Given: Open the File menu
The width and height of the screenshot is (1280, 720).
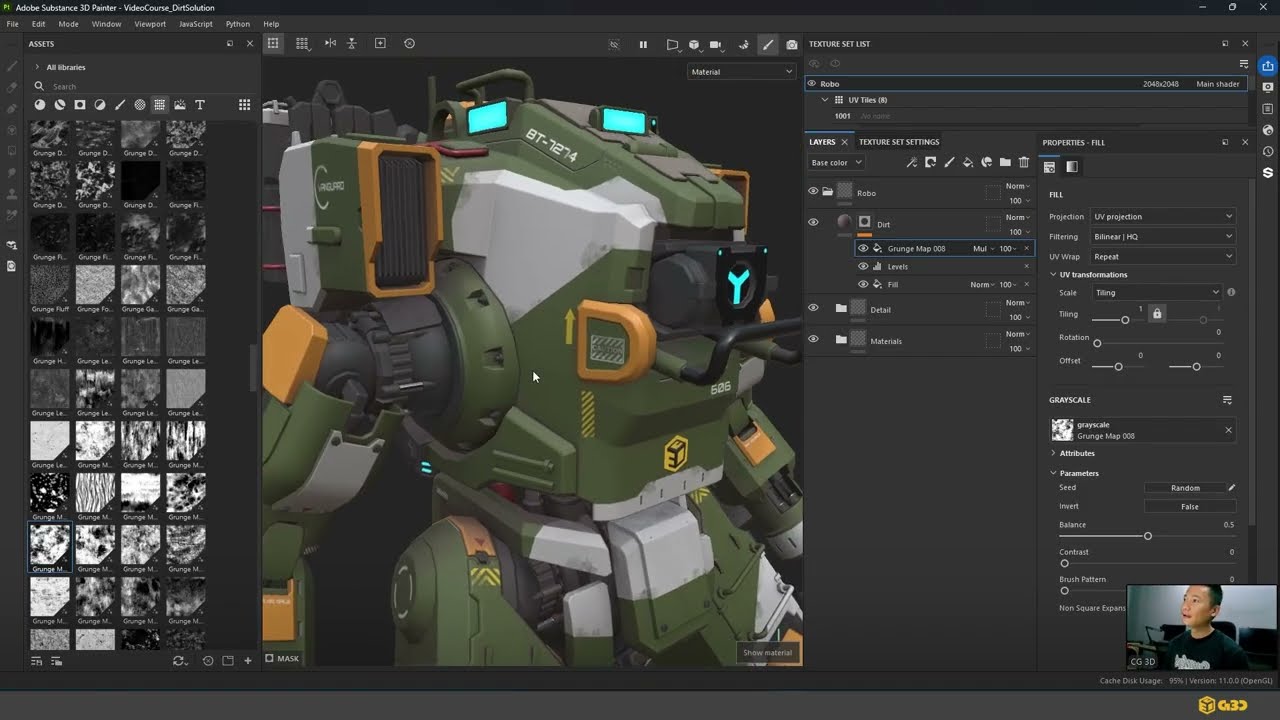Looking at the screenshot, I should (x=12, y=24).
